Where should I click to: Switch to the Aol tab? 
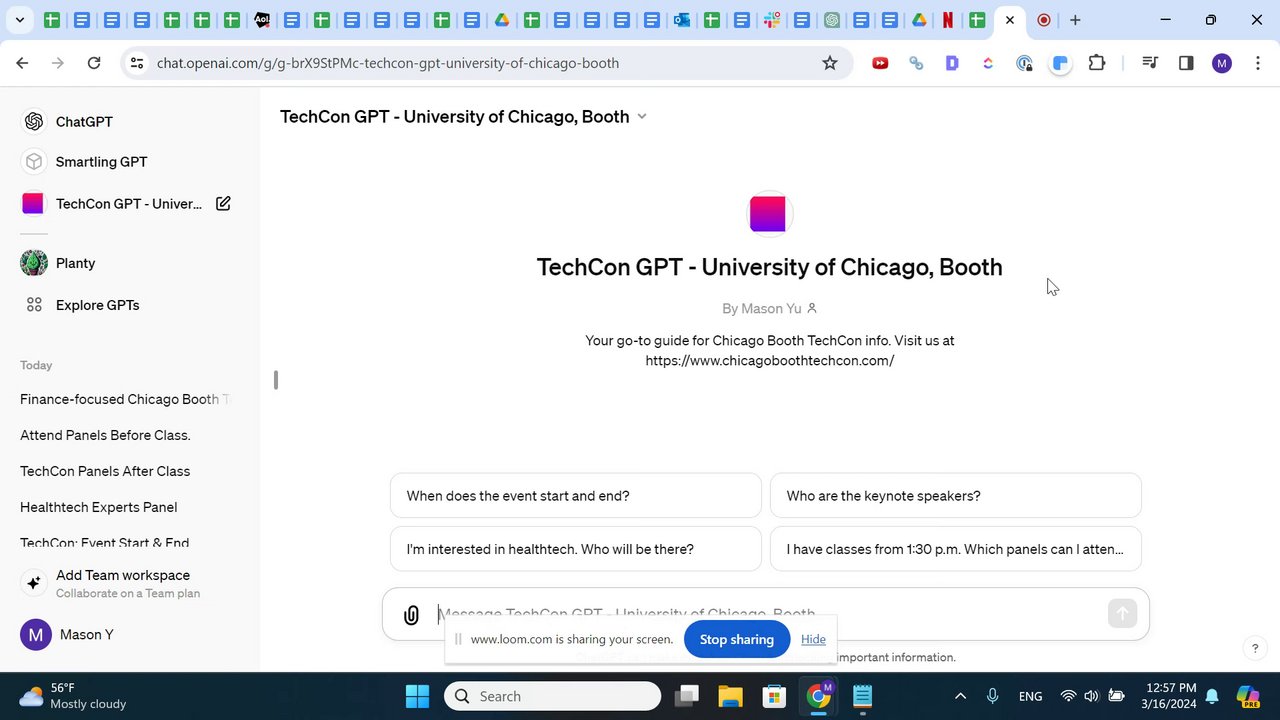[262, 20]
